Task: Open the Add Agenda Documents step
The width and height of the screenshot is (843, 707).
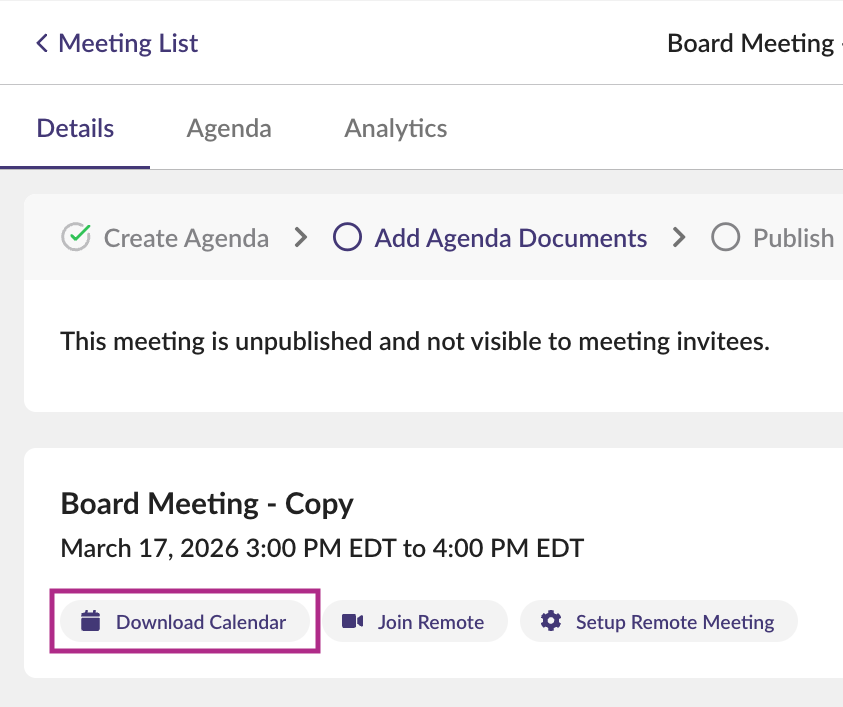Action: [x=510, y=238]
